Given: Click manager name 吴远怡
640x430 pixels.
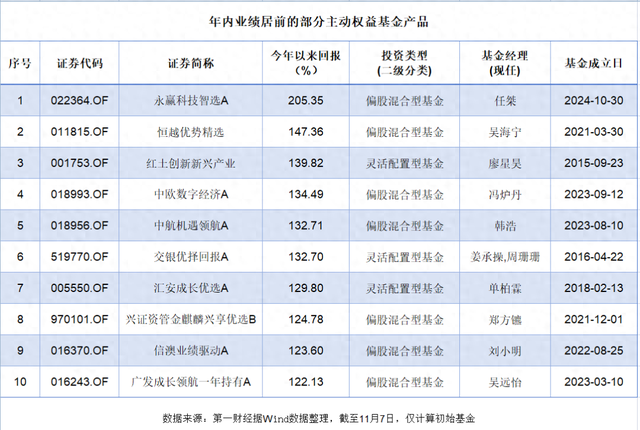Looking at the screenshot, I should pyautogui.click(x=505, y=383).
